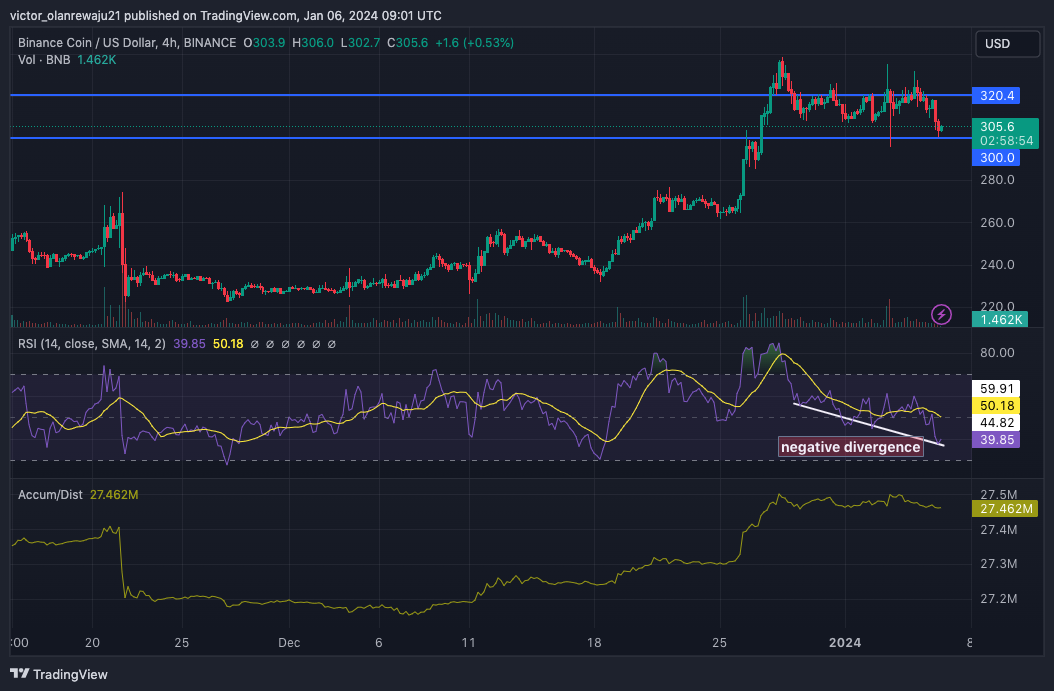Click the +1.6 (+0.53%) change value
The width and height of the screenshot is (1054, 691).
[475, 43]
